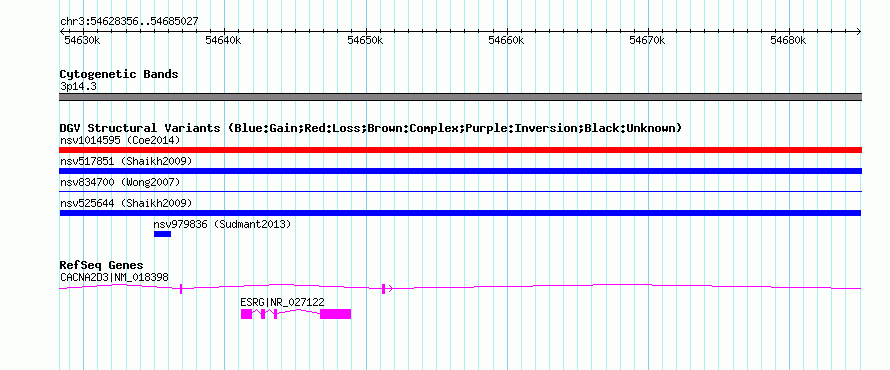Click the DGV Structural Variants track title
The width and height of the screenshot is (890, 370).
pyautogui.click(x=371, y=128)
